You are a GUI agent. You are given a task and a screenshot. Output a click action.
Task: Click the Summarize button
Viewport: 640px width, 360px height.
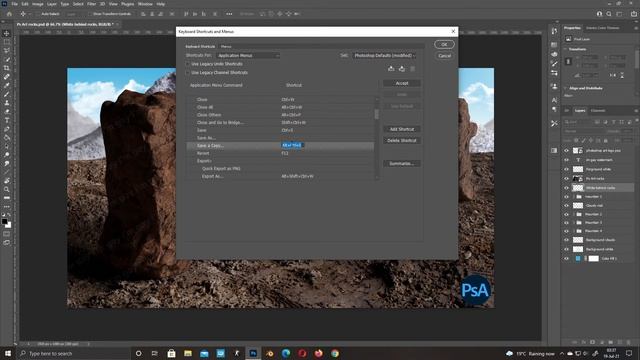coord(402,164)
